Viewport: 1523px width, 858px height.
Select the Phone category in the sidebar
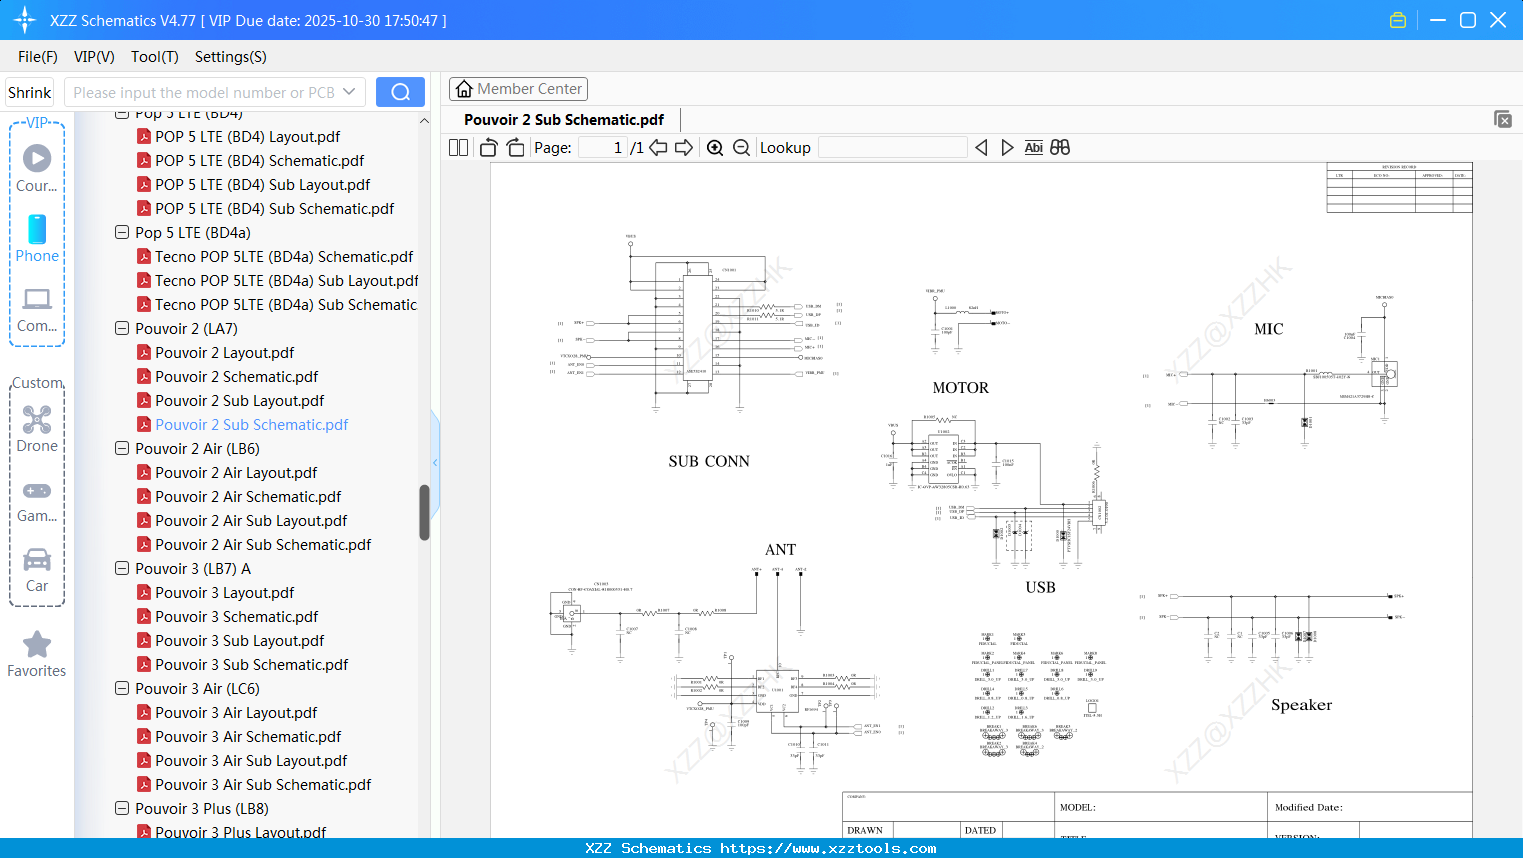click(x=36, y=240)
